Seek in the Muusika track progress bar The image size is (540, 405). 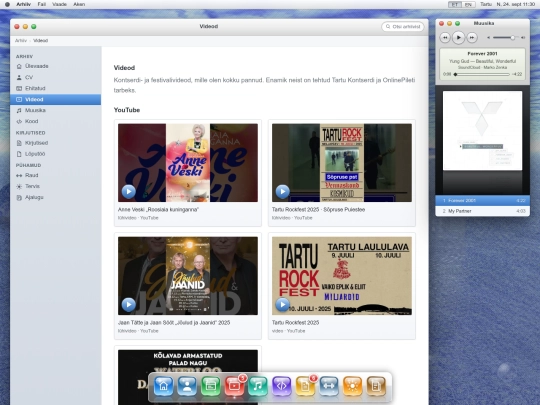[x=482, y=74]
